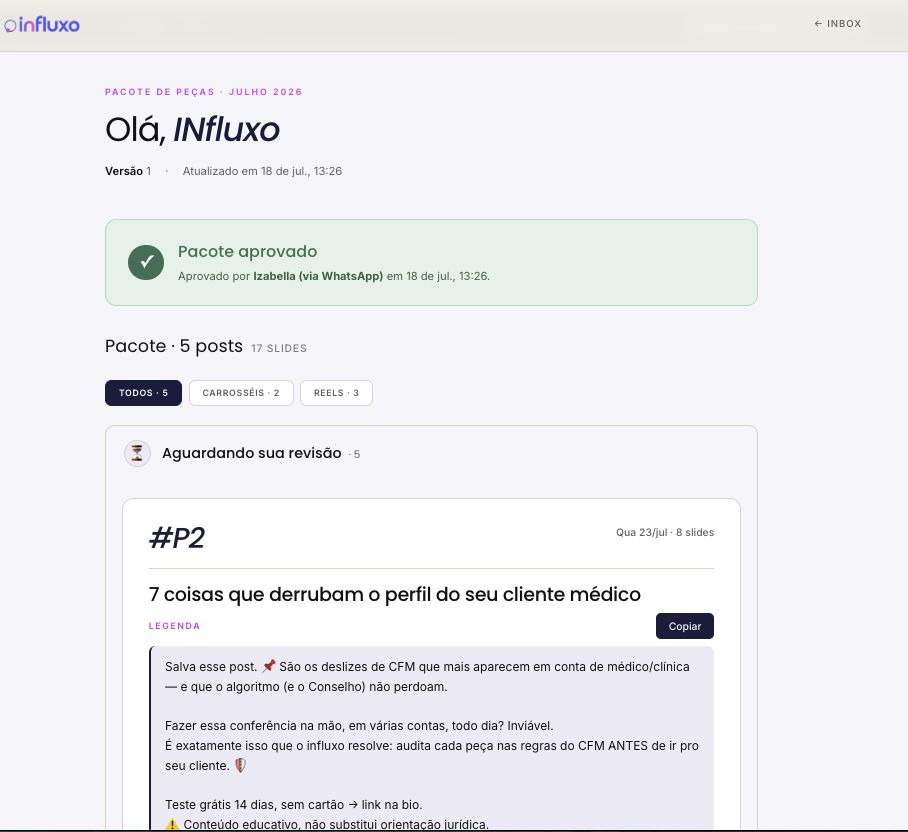Click 'PACOTE DE PEÇAS · JULHO 2026' label
The width and height of the screenshot is (908, 832).
click(203, 91)
